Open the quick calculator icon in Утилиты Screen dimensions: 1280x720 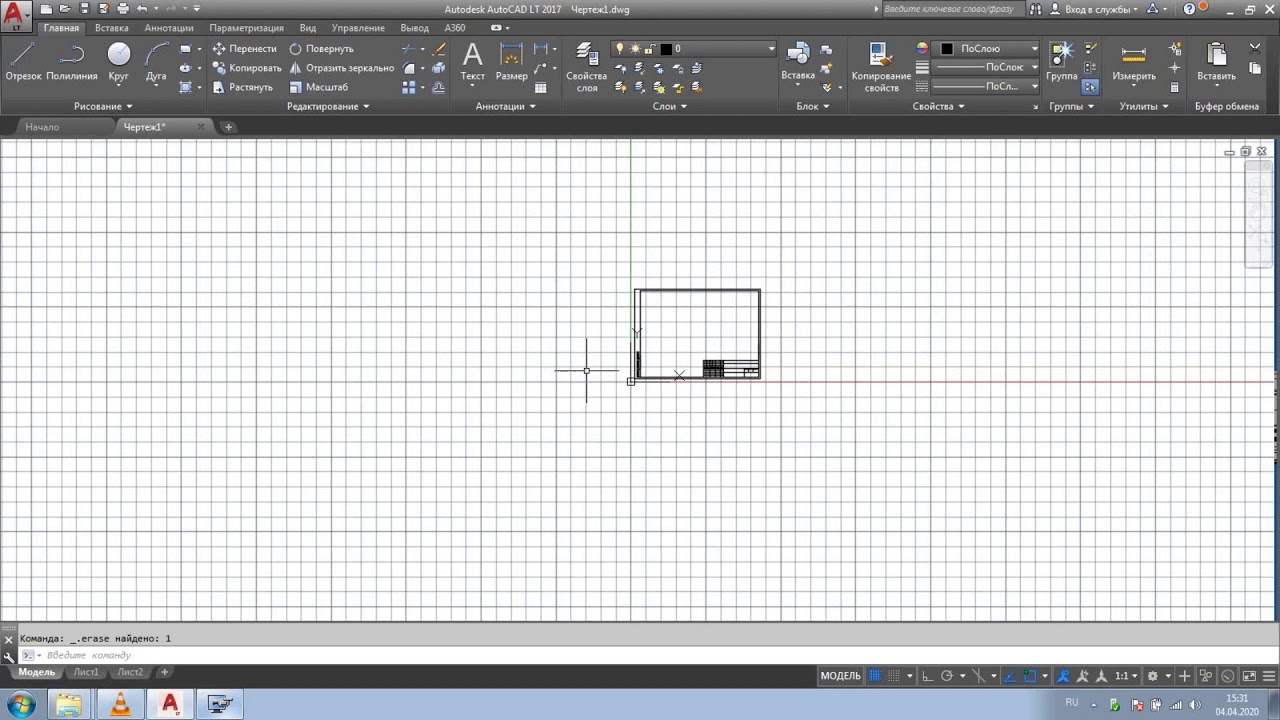(1174, 87)
